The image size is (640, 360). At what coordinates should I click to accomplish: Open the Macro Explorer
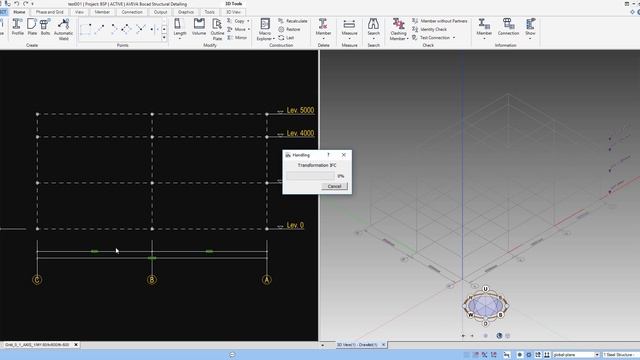265,29
